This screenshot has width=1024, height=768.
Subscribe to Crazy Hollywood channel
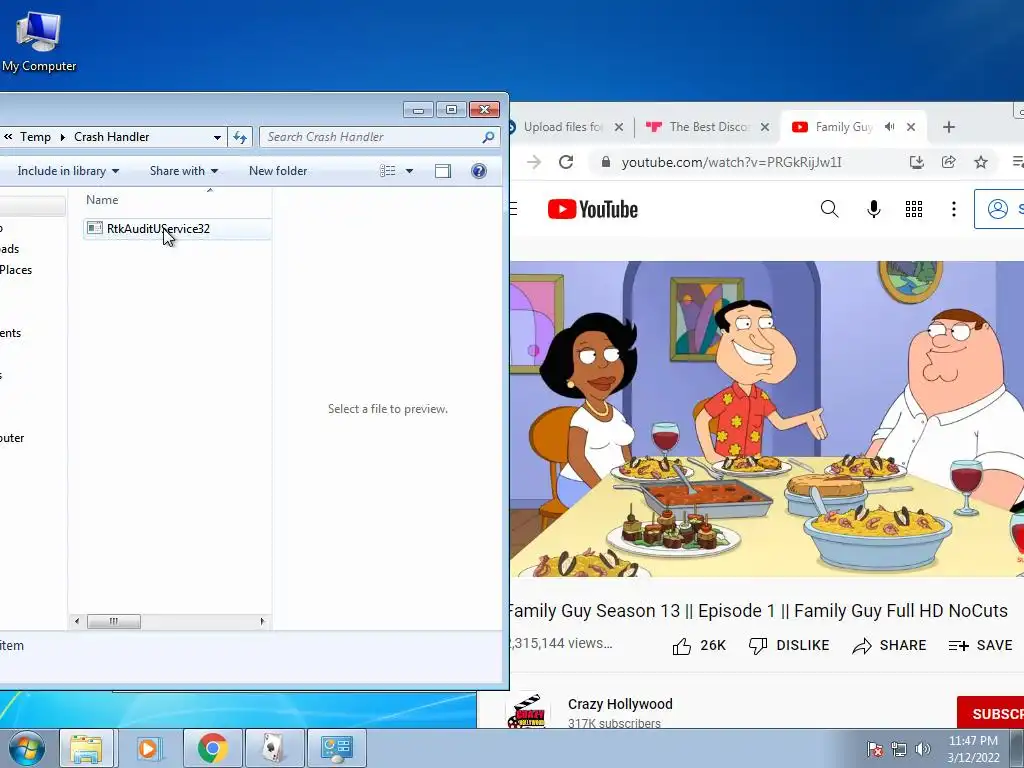(990, 713)
